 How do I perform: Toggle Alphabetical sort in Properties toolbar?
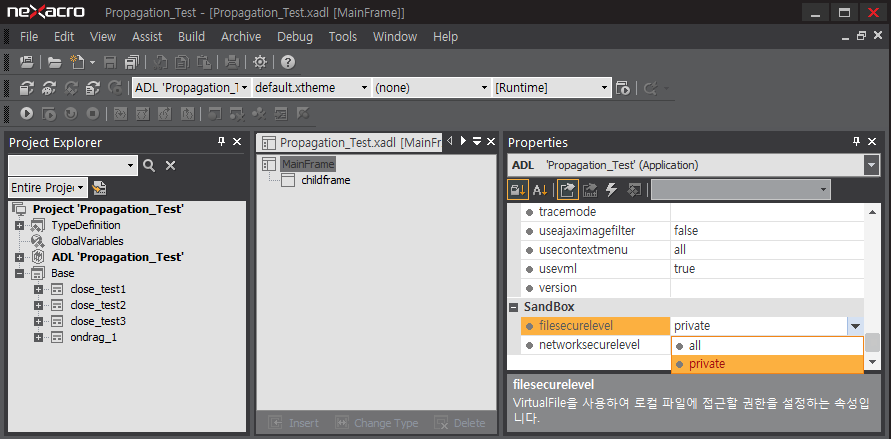[539, 190]
